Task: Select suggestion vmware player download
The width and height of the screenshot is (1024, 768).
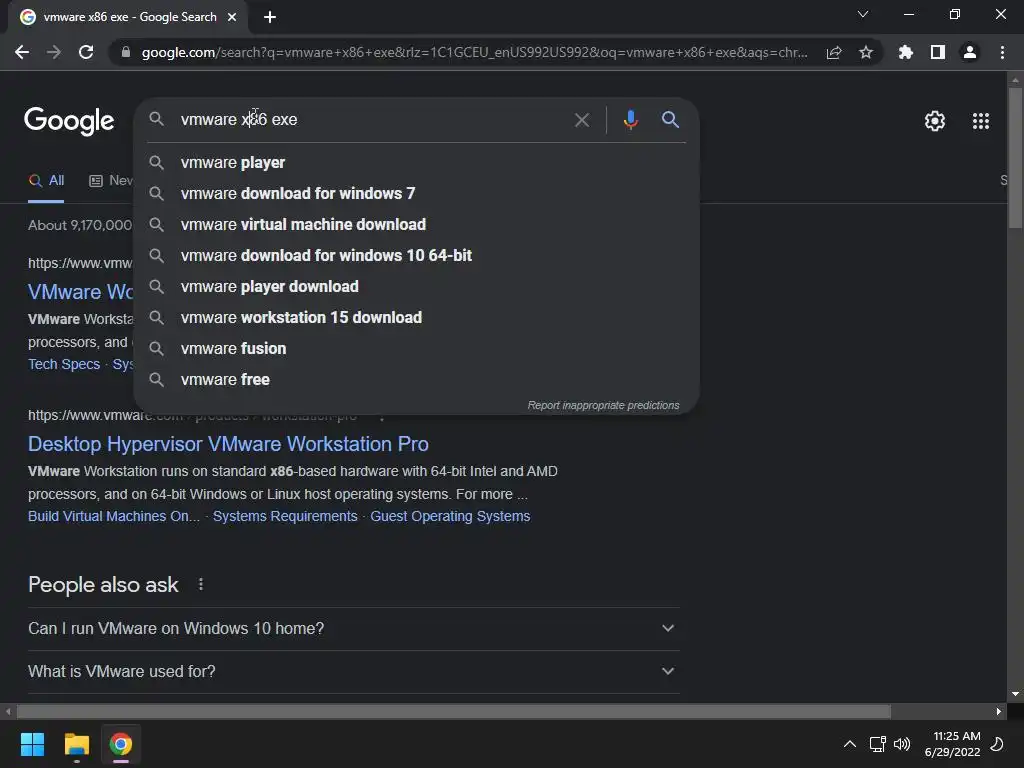Action: click(x=416, y=287)
